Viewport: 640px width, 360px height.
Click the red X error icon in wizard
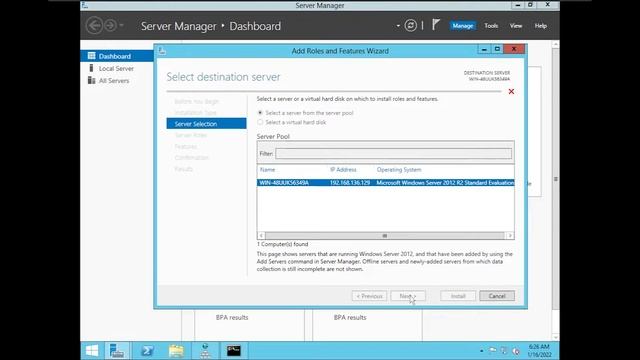[511, 91]
